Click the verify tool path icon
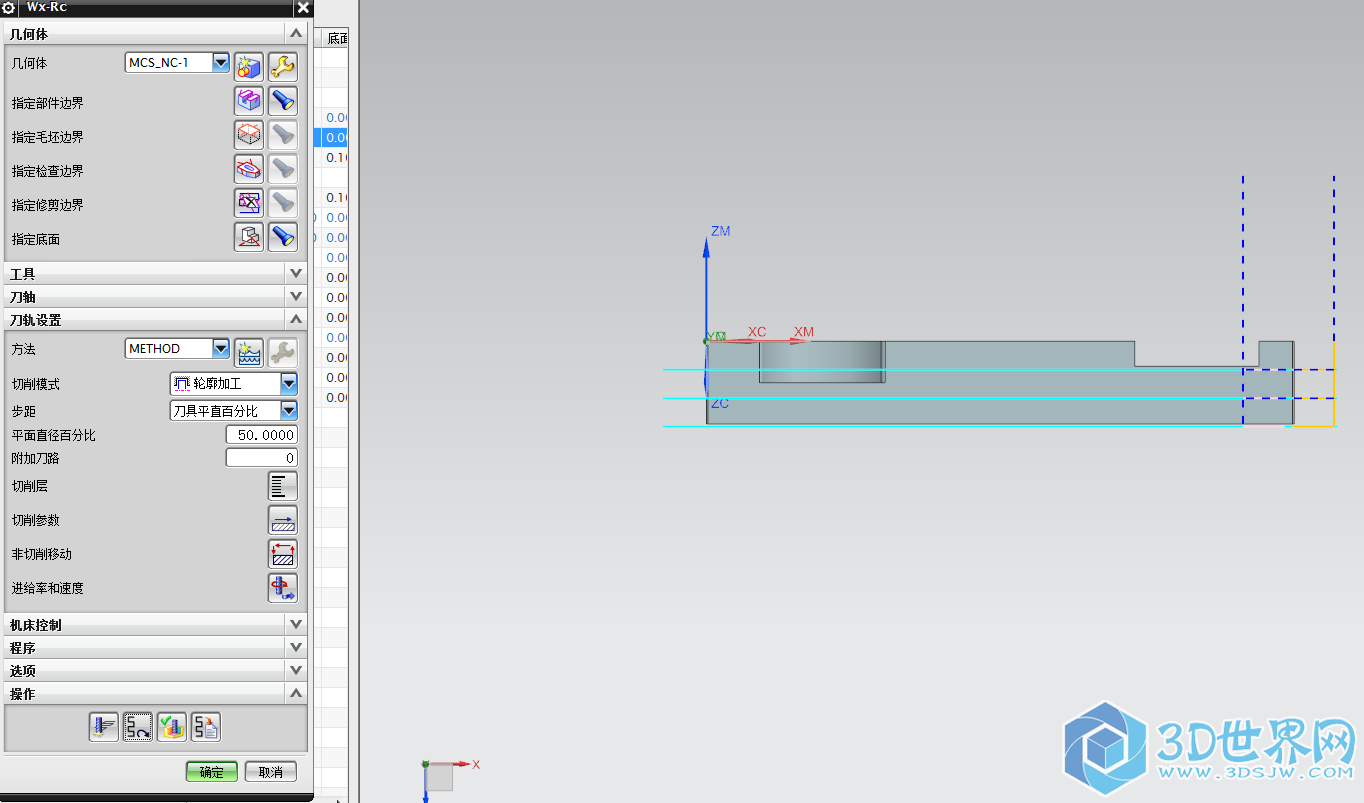The height and width of the screenshot is (803, 1364). 172,727
